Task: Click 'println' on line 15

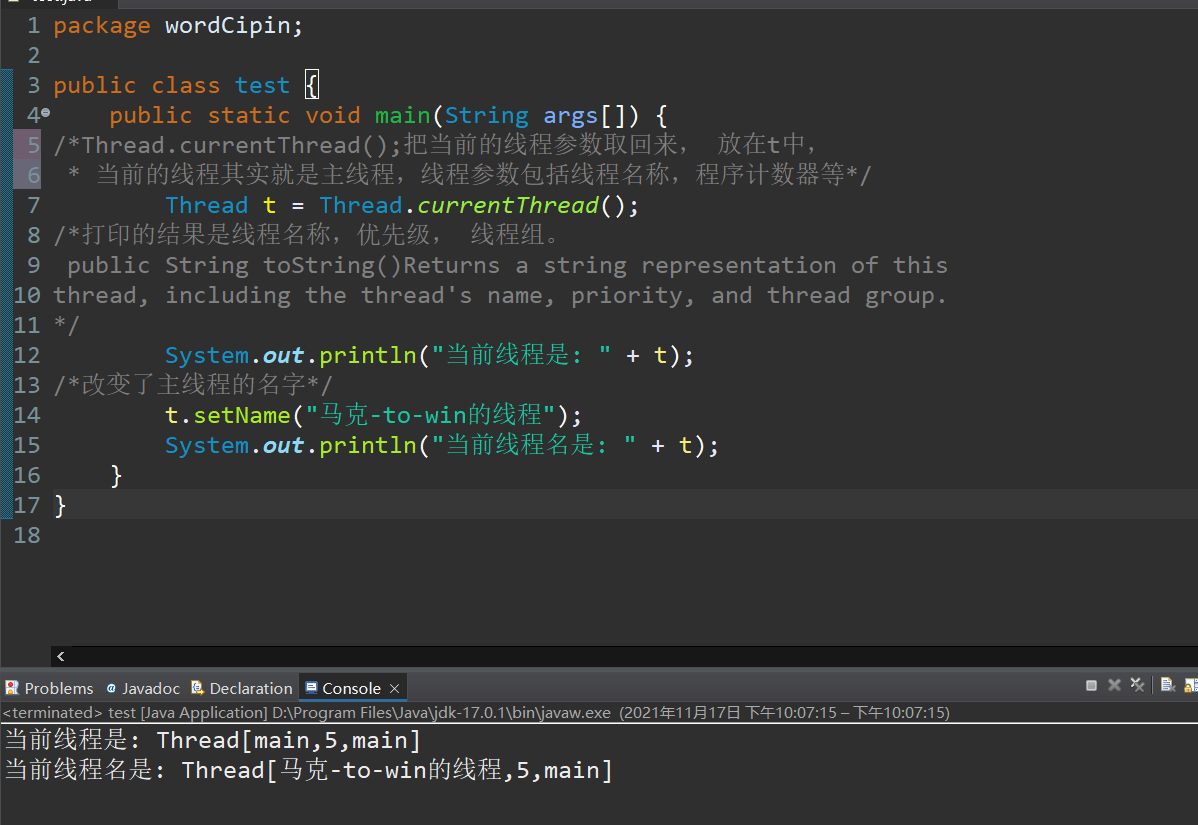Action: (x=367, y=446)
